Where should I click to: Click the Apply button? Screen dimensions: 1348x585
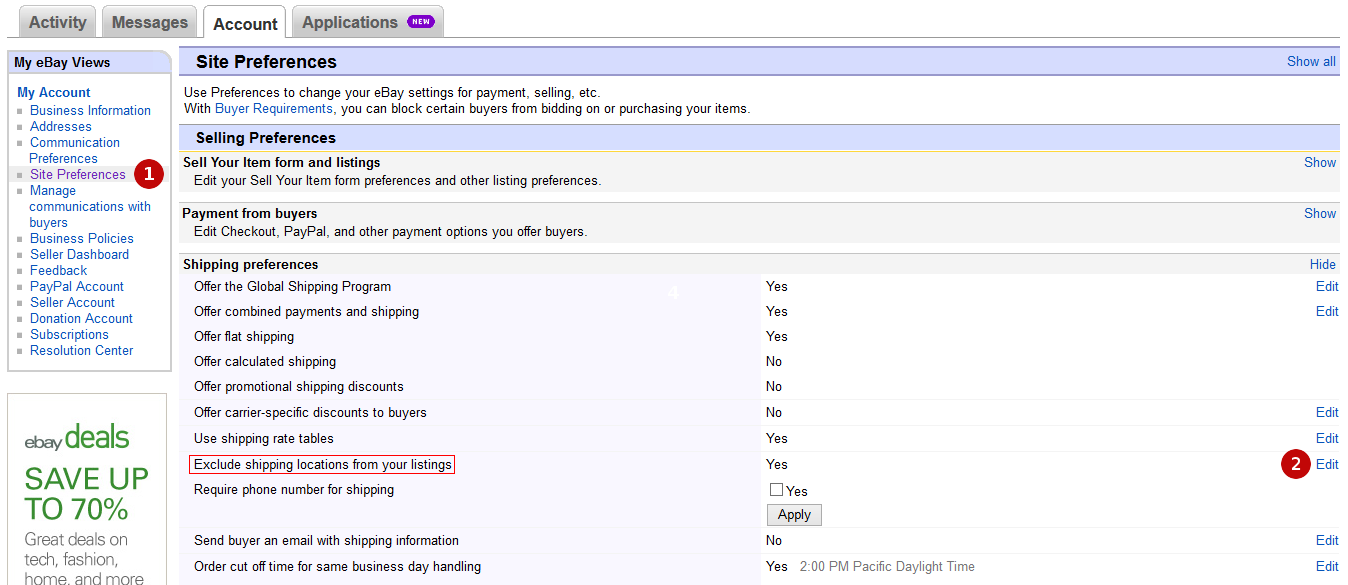[x=794, y=514]
